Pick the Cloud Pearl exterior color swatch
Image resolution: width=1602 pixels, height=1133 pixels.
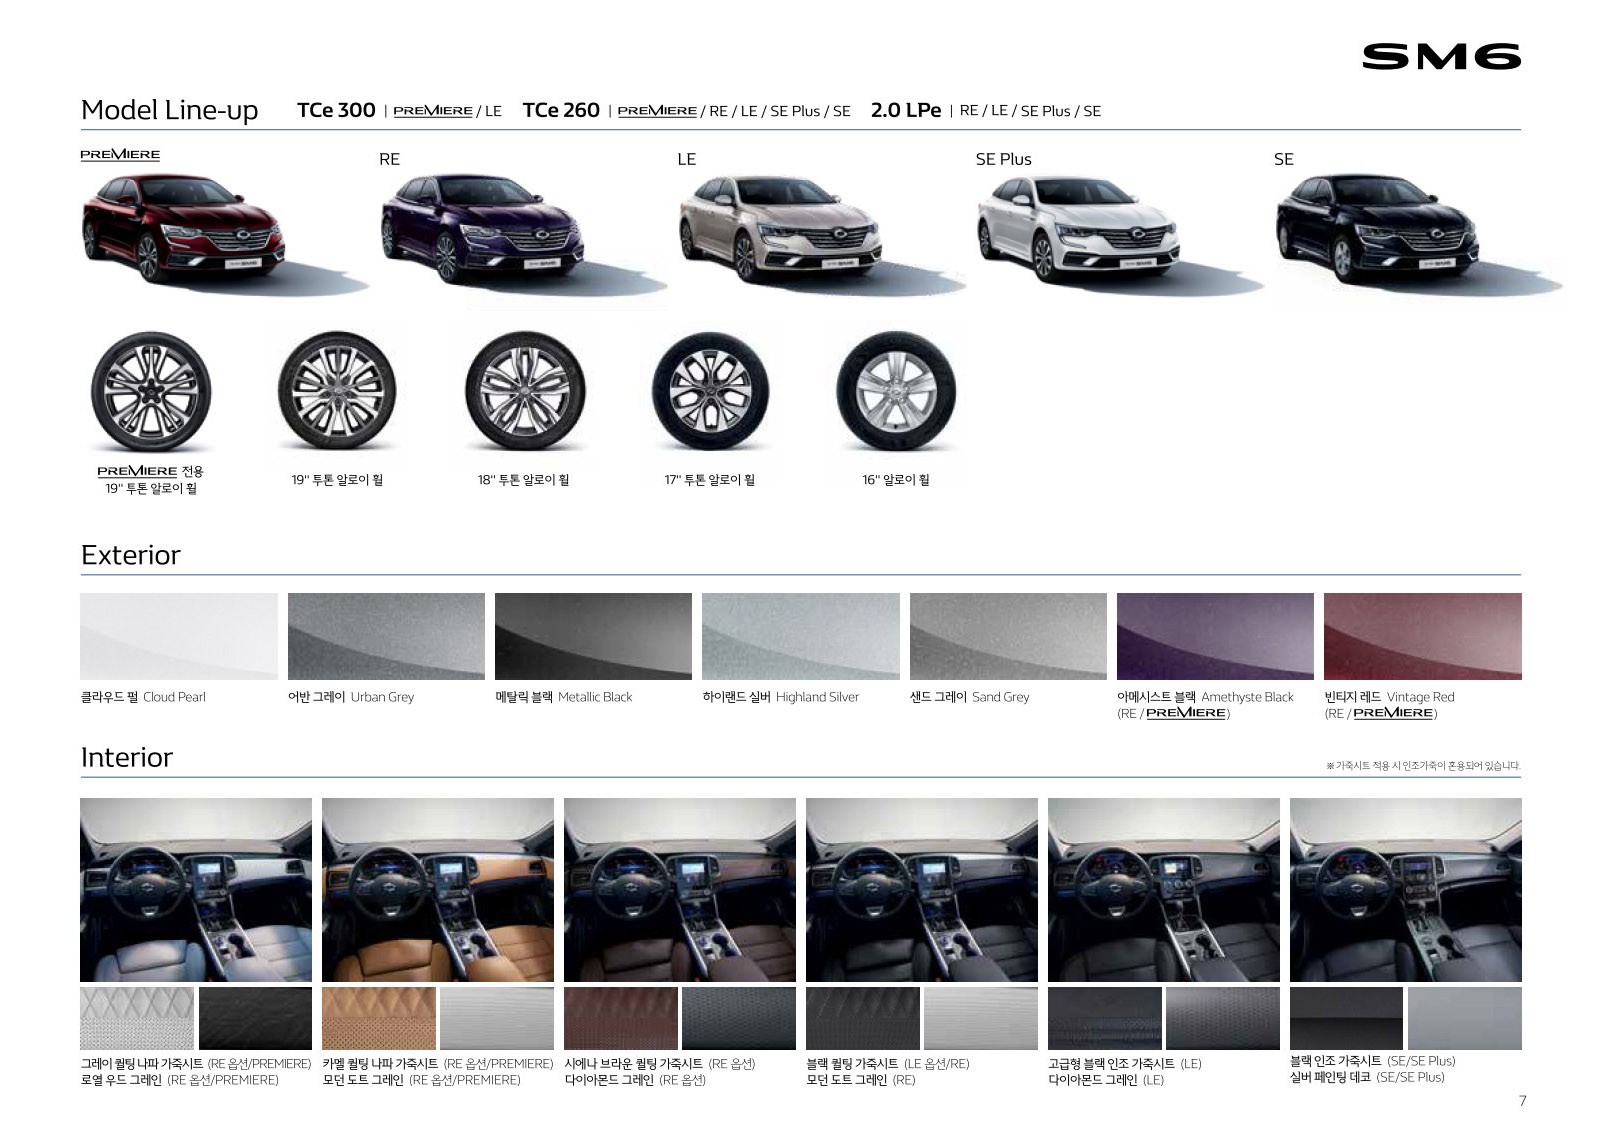pyautogui.click(x=179, y=636)
